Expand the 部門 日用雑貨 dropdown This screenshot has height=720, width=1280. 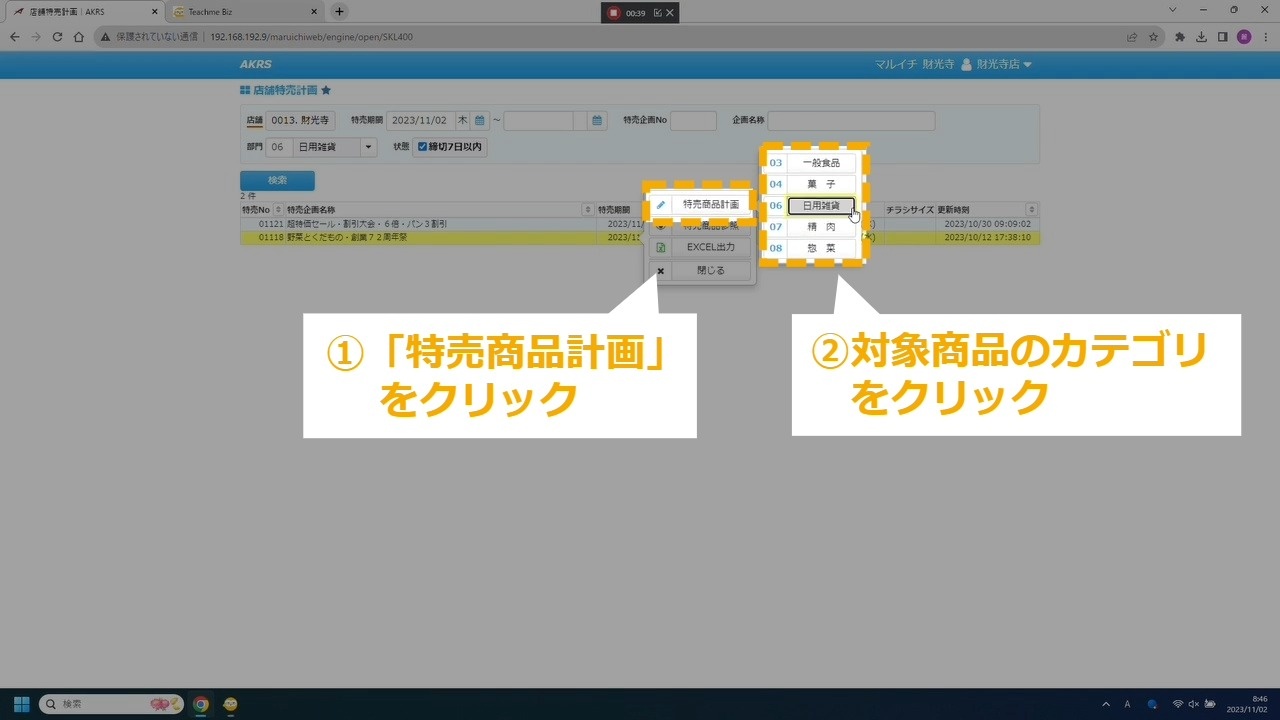pyautogui.click(x=368, y=147)
